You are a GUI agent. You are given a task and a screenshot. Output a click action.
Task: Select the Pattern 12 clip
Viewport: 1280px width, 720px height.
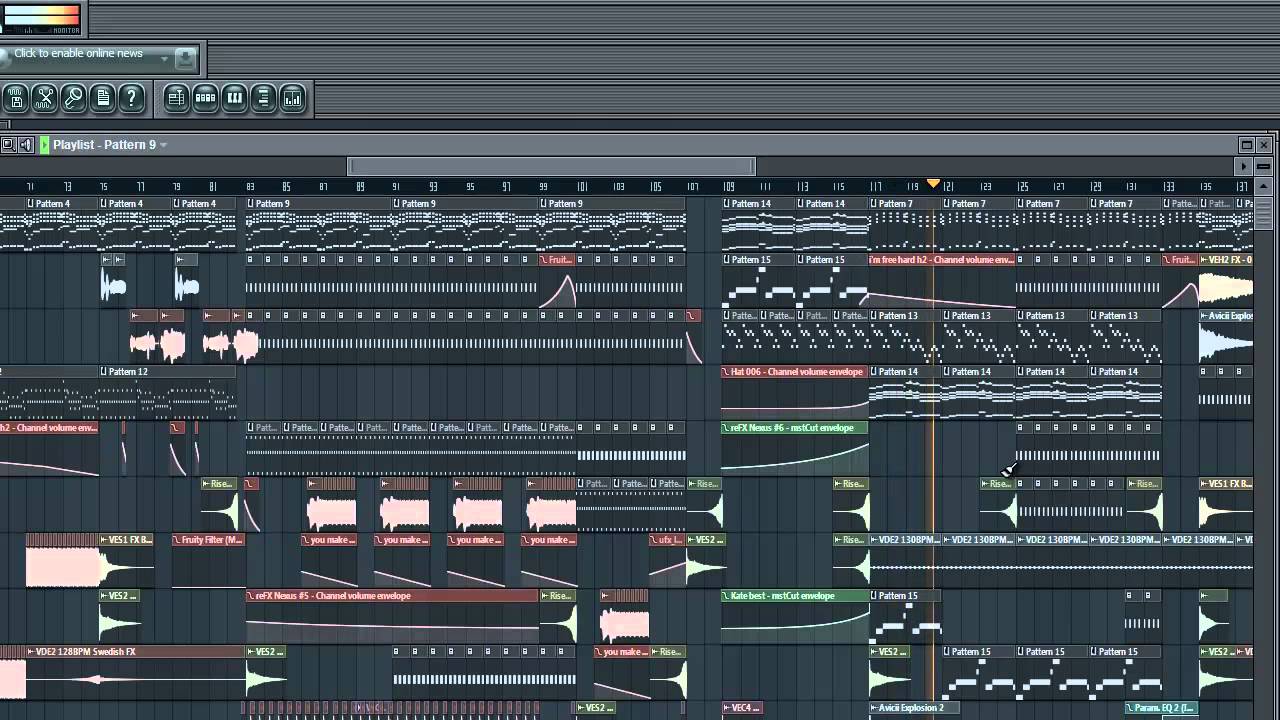(168, 371)
